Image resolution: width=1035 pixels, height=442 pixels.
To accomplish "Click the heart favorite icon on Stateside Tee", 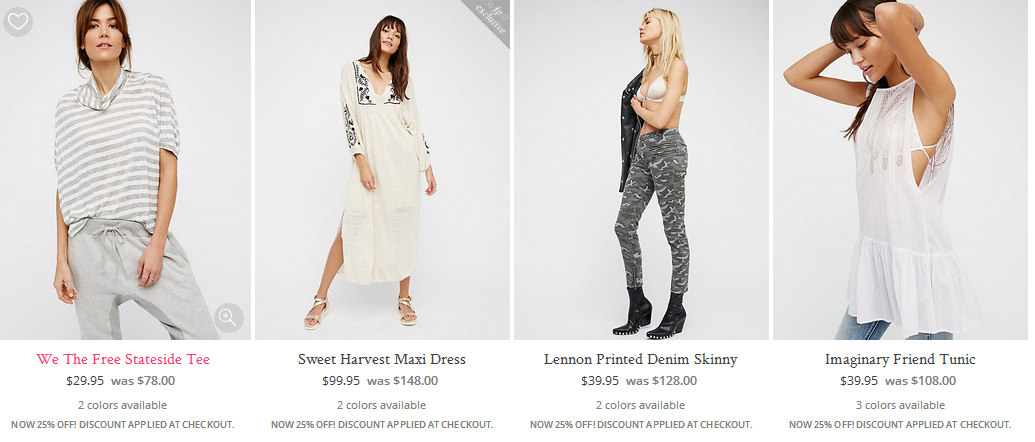I will pyautogui.click(x=18, y=22).
